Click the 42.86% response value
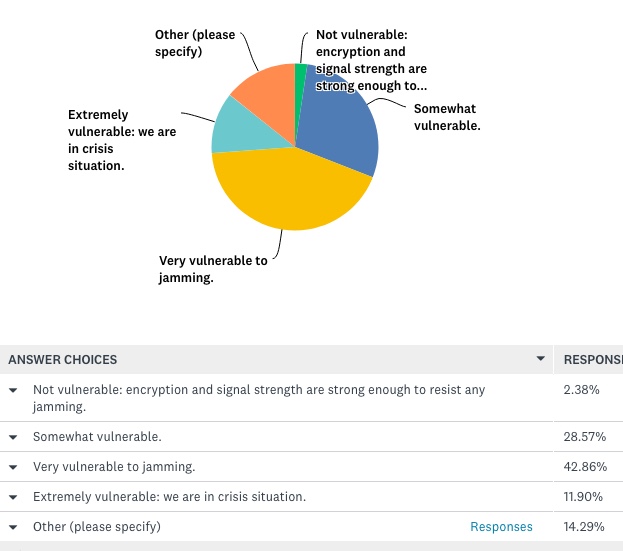623x551 pixels. [x=582, y=467]
